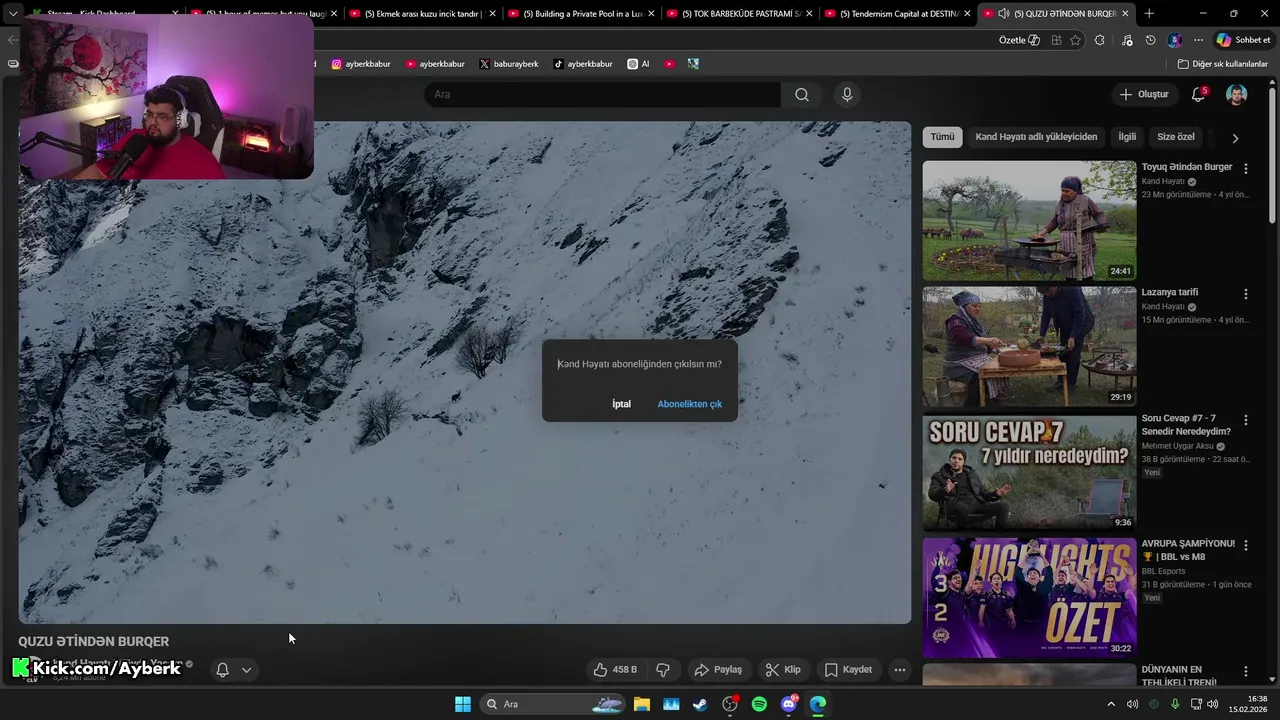
Task: Click the Özetle summarize button
Action: (x=1019, y=40)
